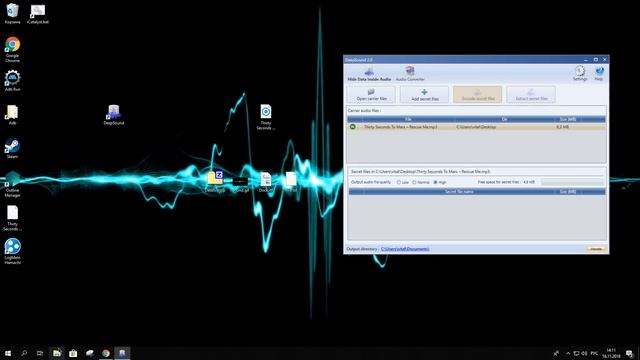This screenshot has width=640, height=360.
Task: Select the High output quality option
Action: (x=440, y=182)
